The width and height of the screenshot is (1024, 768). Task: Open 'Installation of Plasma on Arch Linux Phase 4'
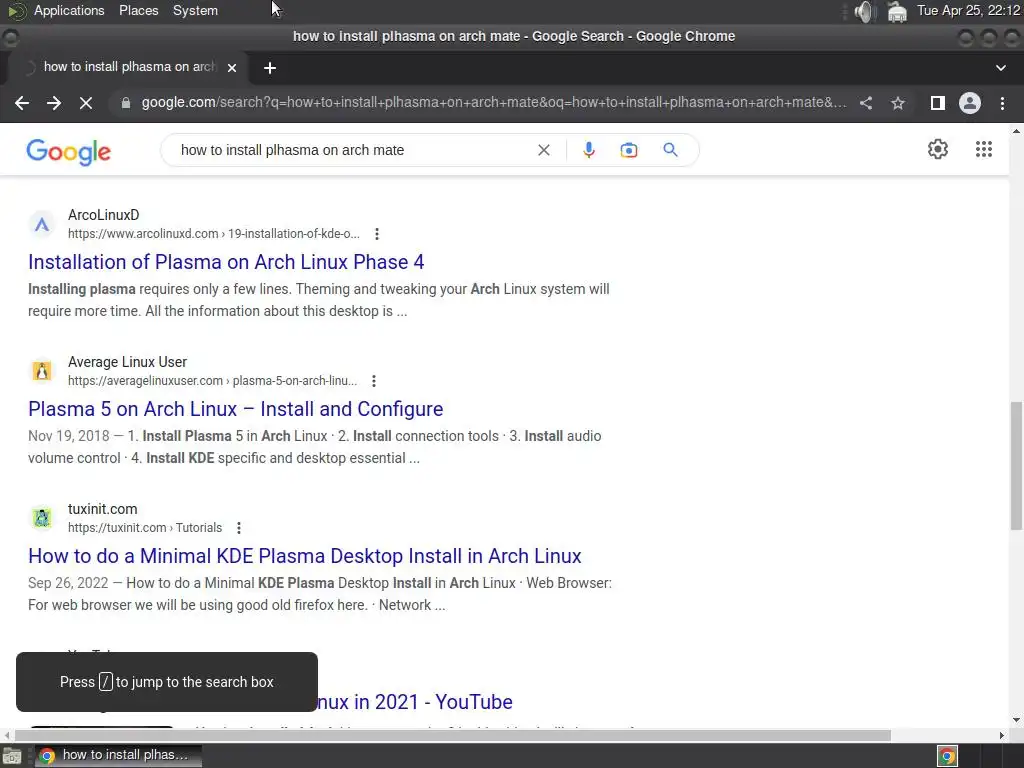(x=226, y=262)
